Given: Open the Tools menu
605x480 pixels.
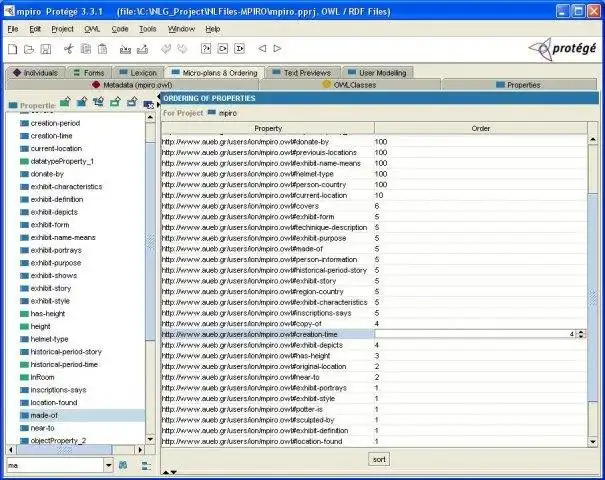Looking at the screenshot, I should click(148, 29).
